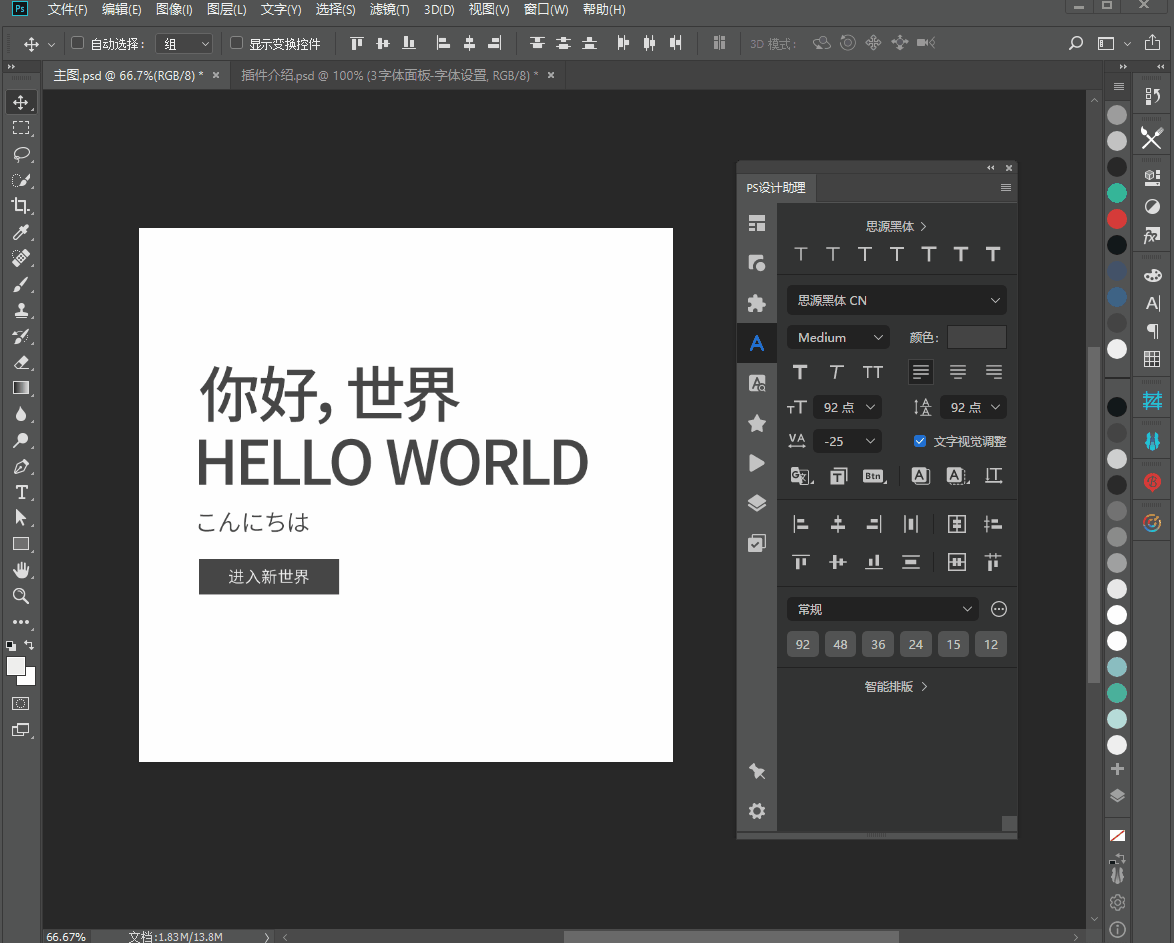Viewport: 1174px width, 943px height.
Task: Select the Type tool
Action: pos(22,492)
